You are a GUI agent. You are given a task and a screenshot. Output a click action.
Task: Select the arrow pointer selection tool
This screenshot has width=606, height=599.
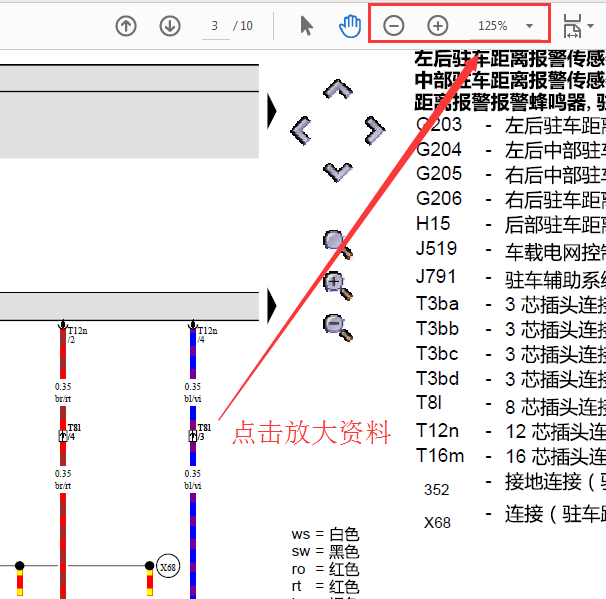point(306,26)
